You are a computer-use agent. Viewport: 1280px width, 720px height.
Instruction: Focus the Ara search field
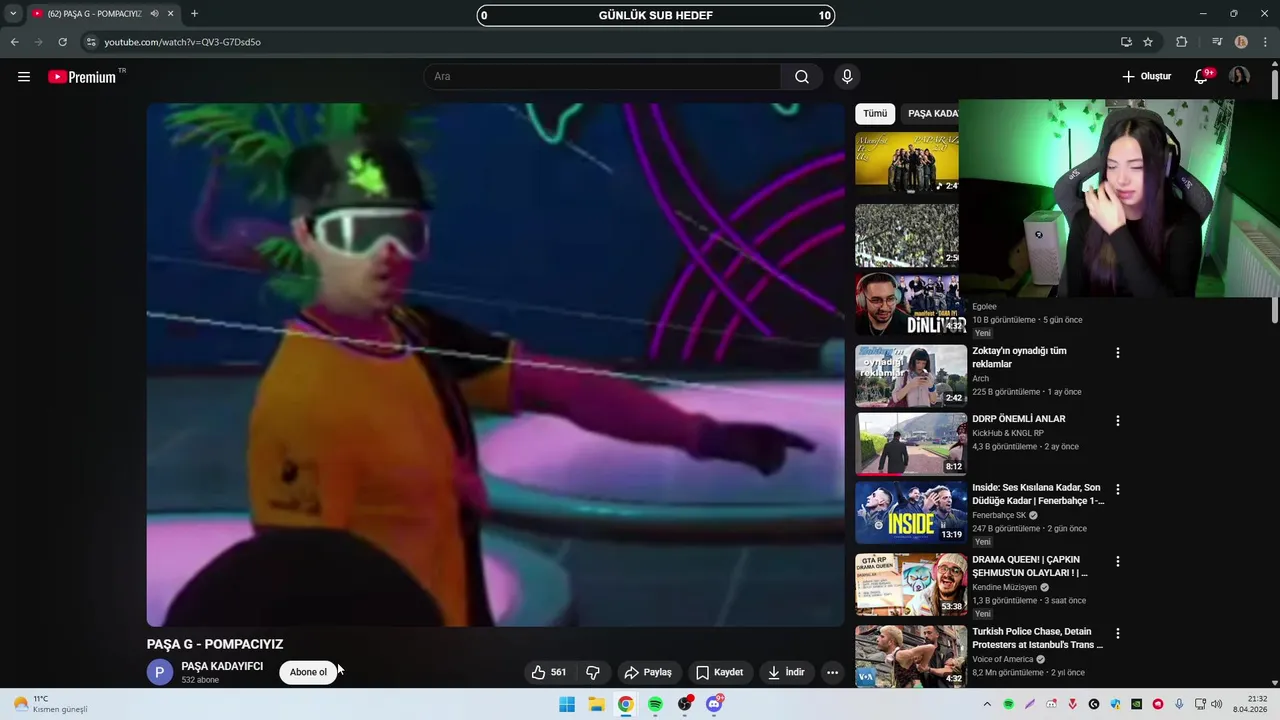pos(603,77)
